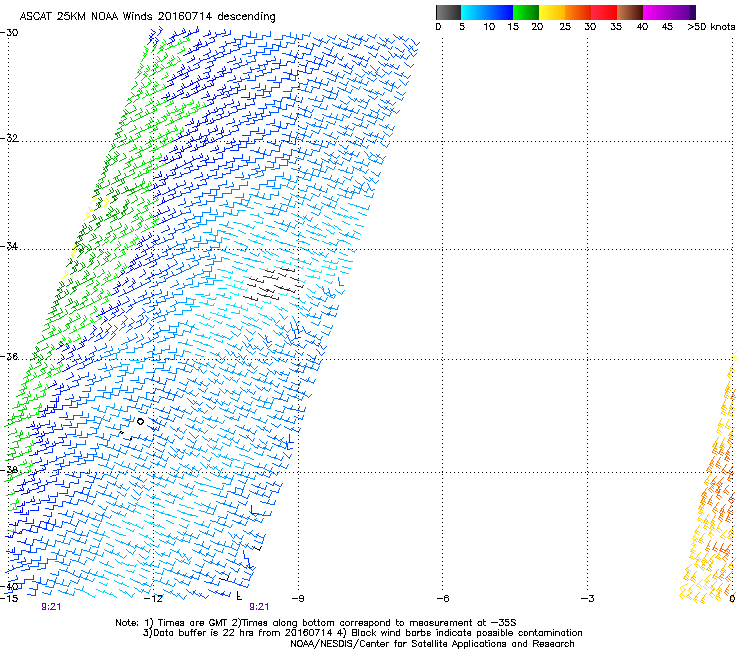Click the title 'ASCAT 25KM NOAA Winds 20160714 descending'
This screenshot has width=740, height=650.
pyautogui.click(x=147, y=16)
